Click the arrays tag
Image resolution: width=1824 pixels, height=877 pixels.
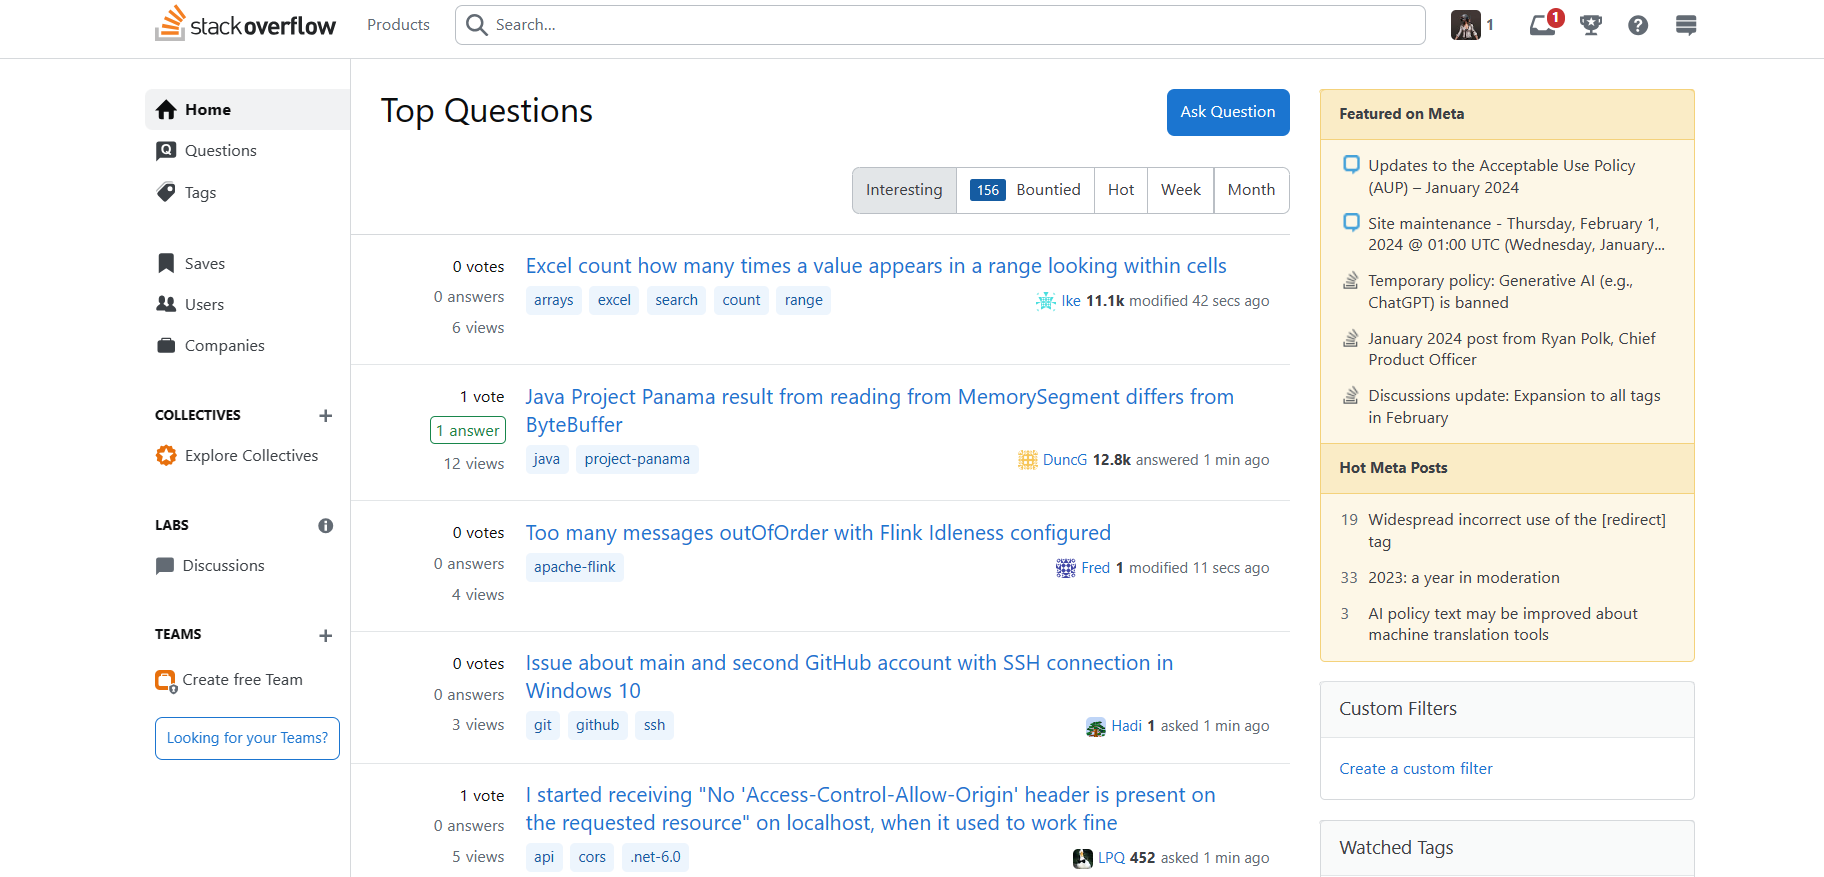pos(554,300)
